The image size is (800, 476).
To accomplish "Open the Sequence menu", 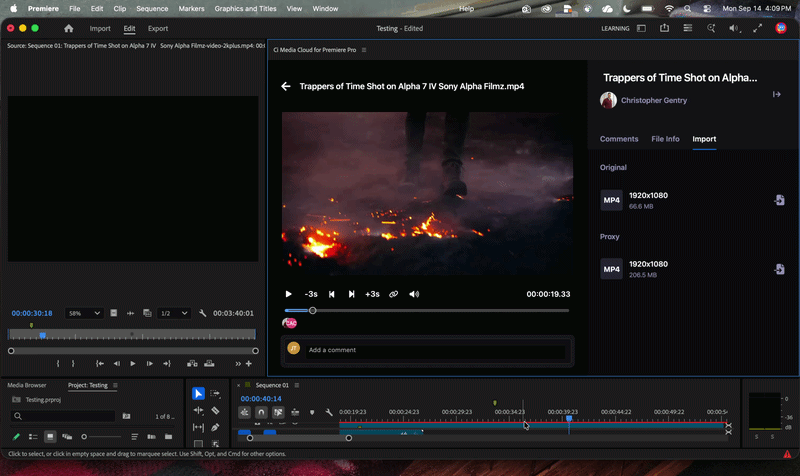I will pos(152,9).
